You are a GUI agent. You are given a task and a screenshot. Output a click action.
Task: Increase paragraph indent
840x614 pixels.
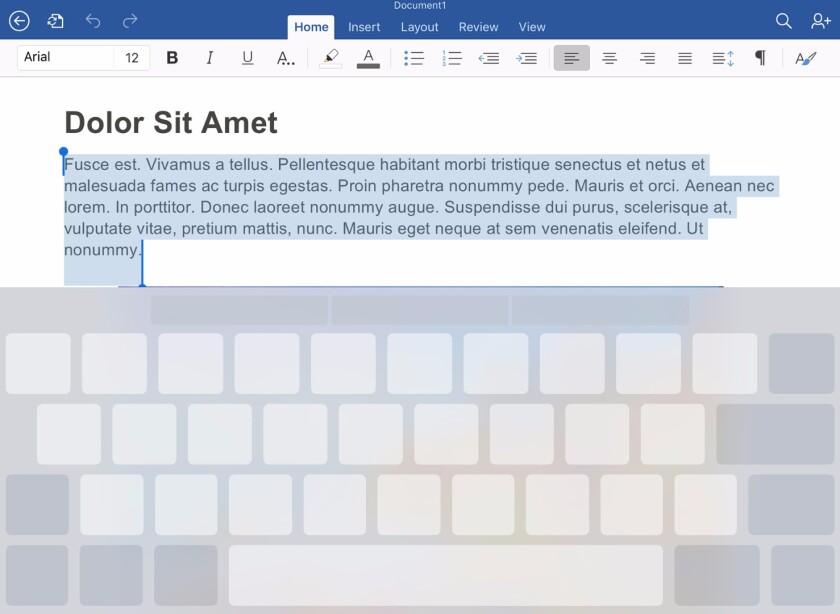click(526, 58)
